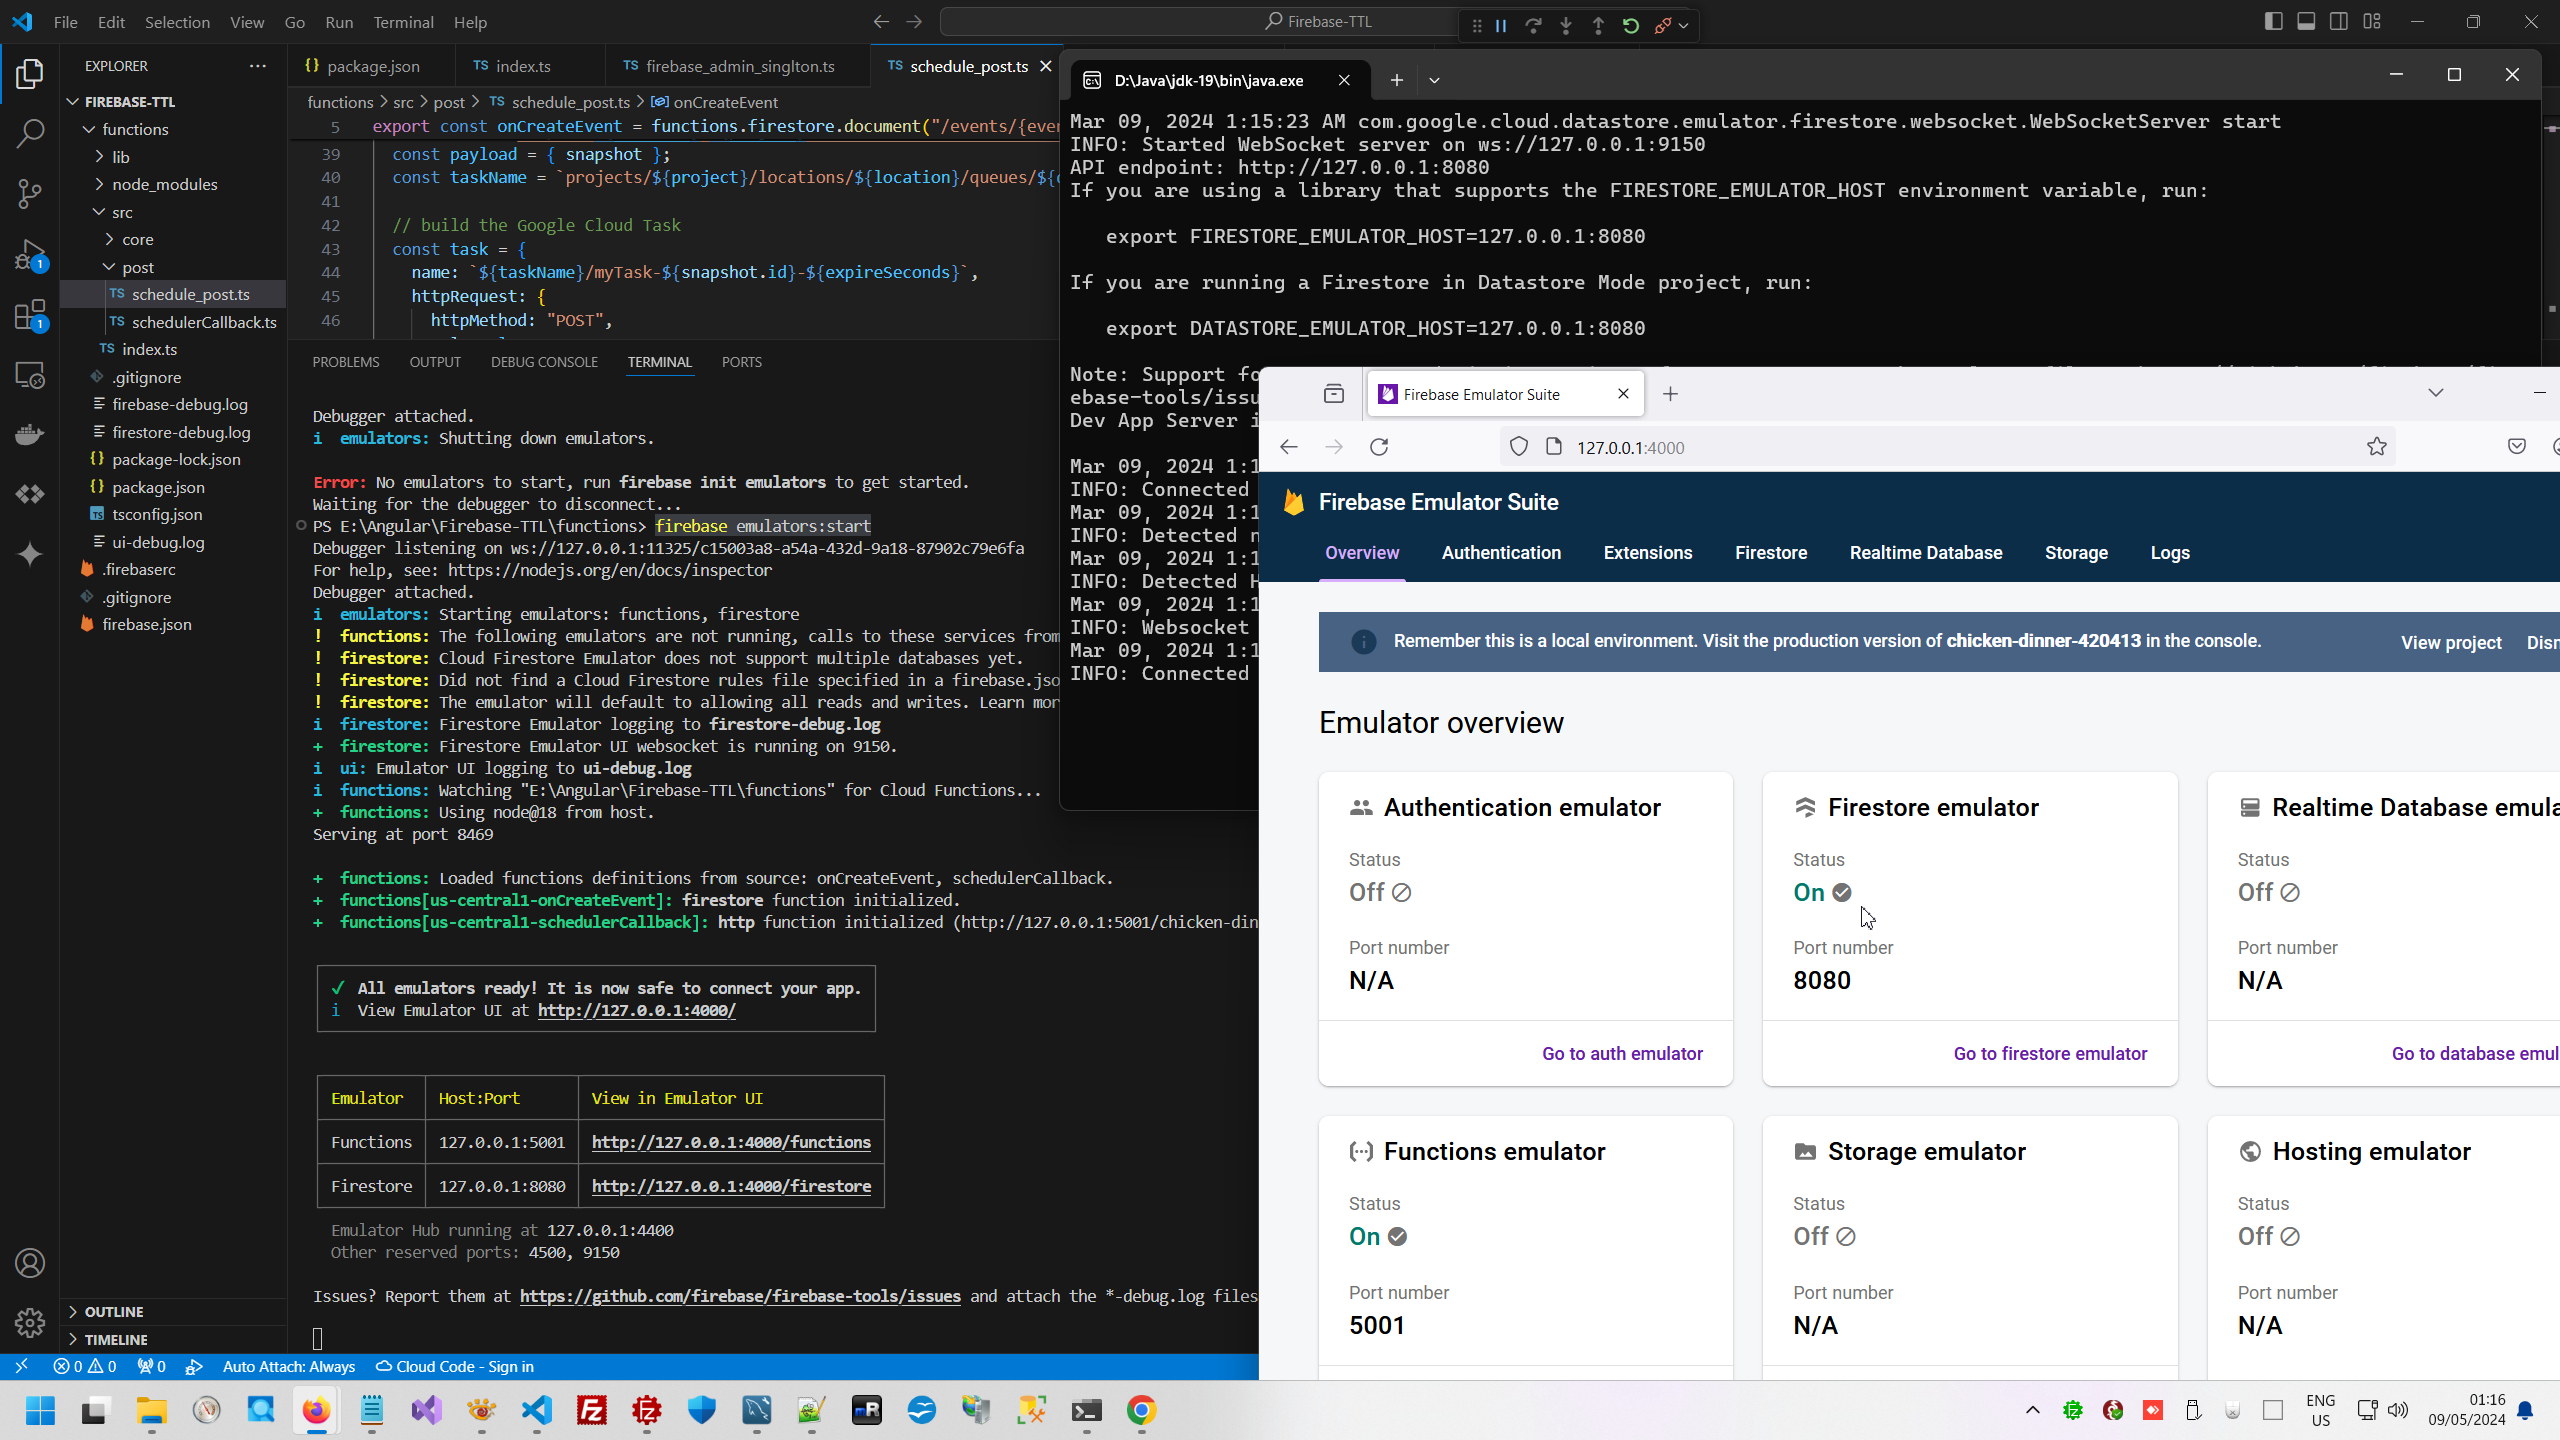Click the debug Restart icon
This screenshot has width=2560, height=1440.
point(1631,26)
